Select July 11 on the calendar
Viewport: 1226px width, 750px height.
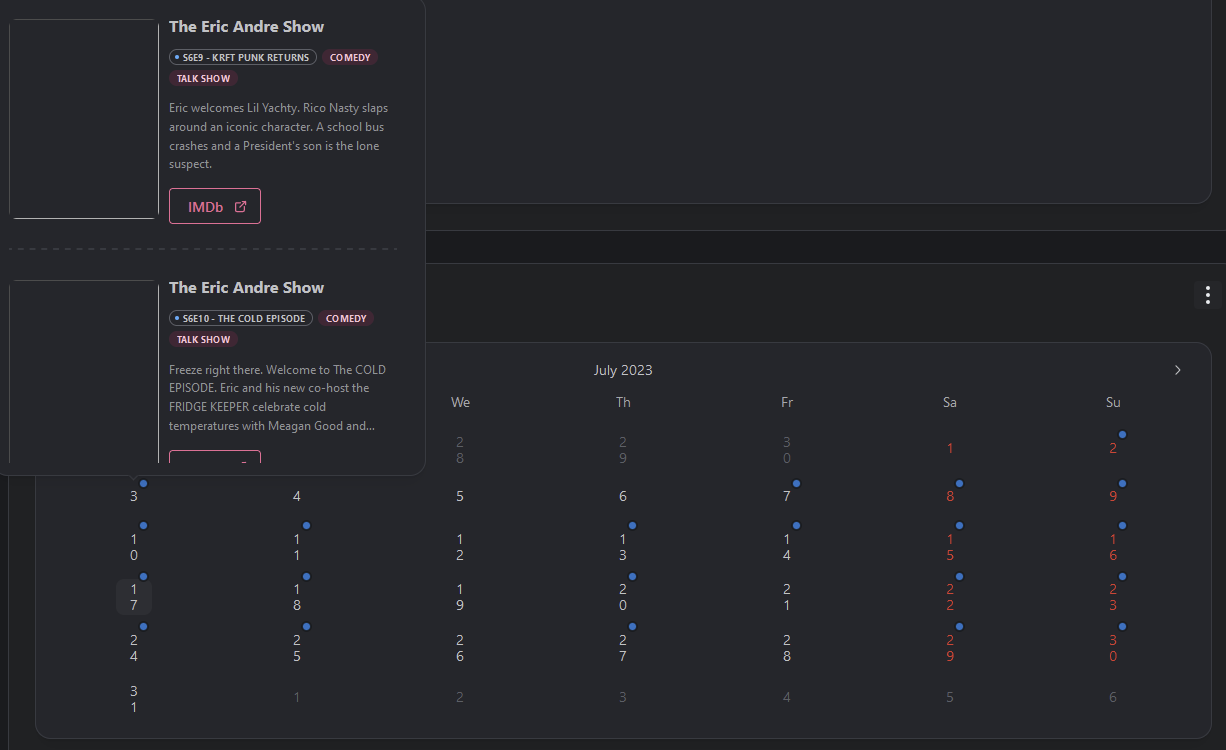[297, 547]
